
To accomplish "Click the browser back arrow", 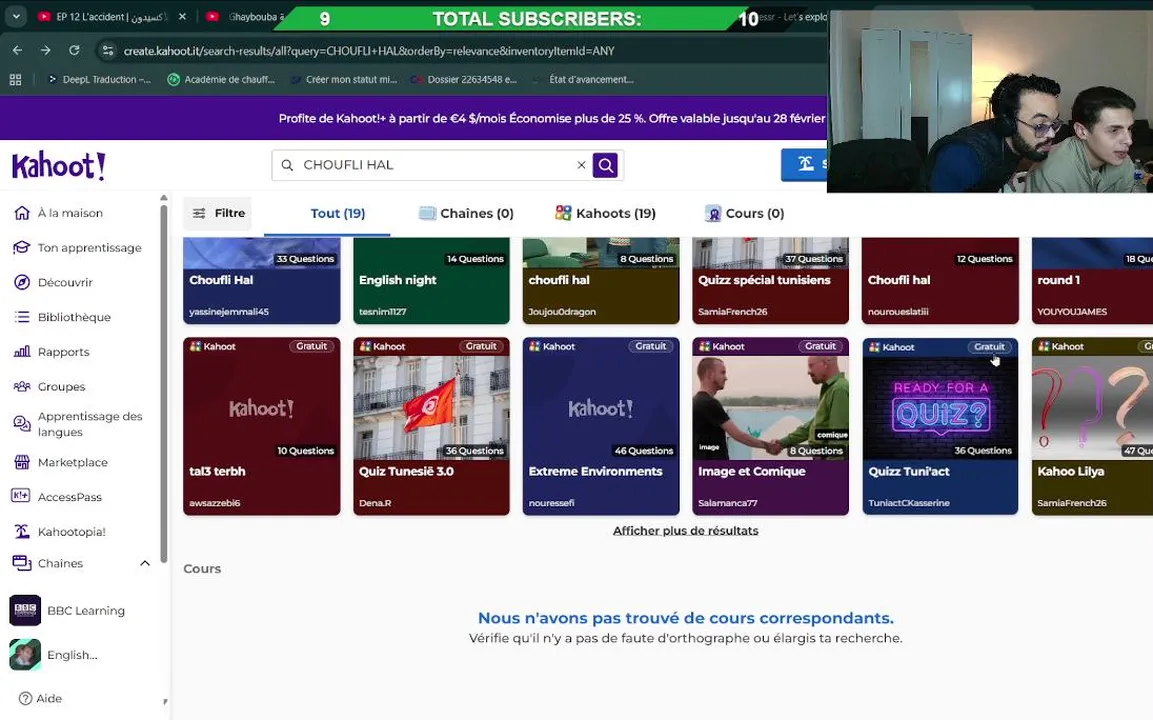I will pyautogui.click(x=17, y=50).
